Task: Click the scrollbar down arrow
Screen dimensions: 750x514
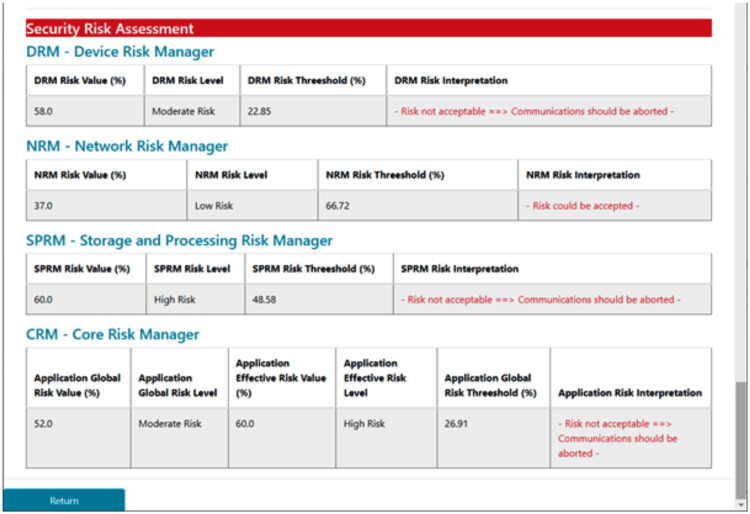Action: [x=742, y=505]
